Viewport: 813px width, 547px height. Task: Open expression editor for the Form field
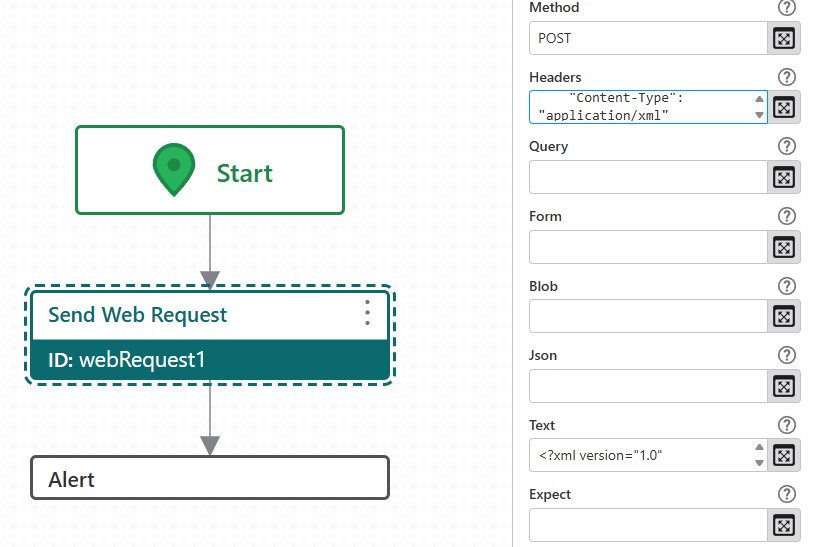783,247
